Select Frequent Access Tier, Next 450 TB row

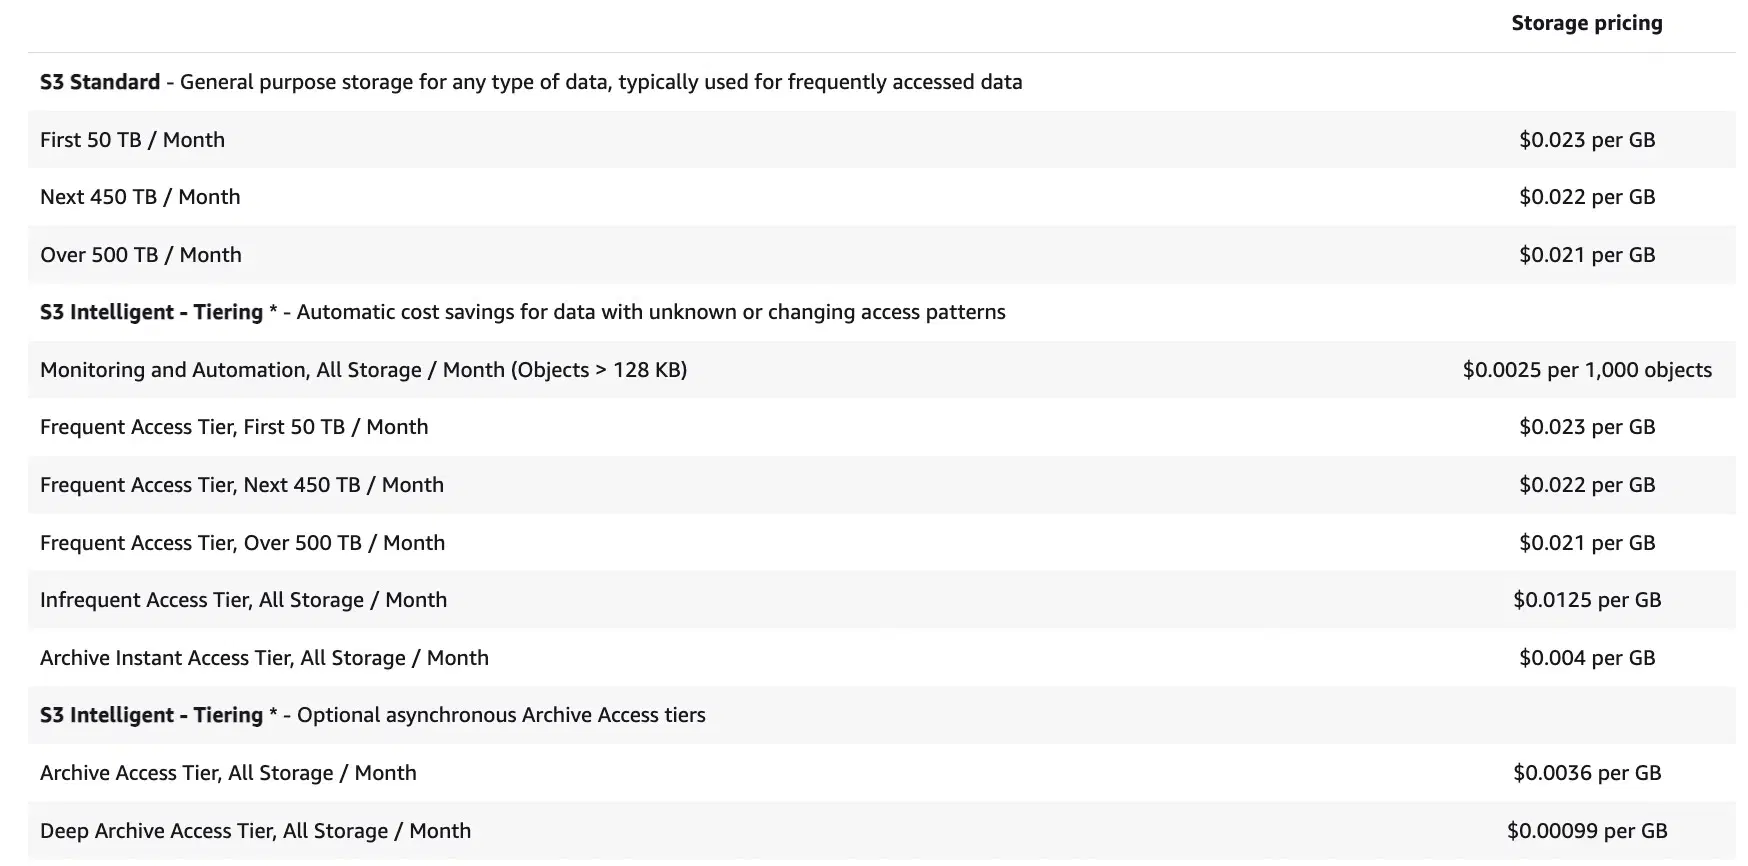click(x=242, y=485)
